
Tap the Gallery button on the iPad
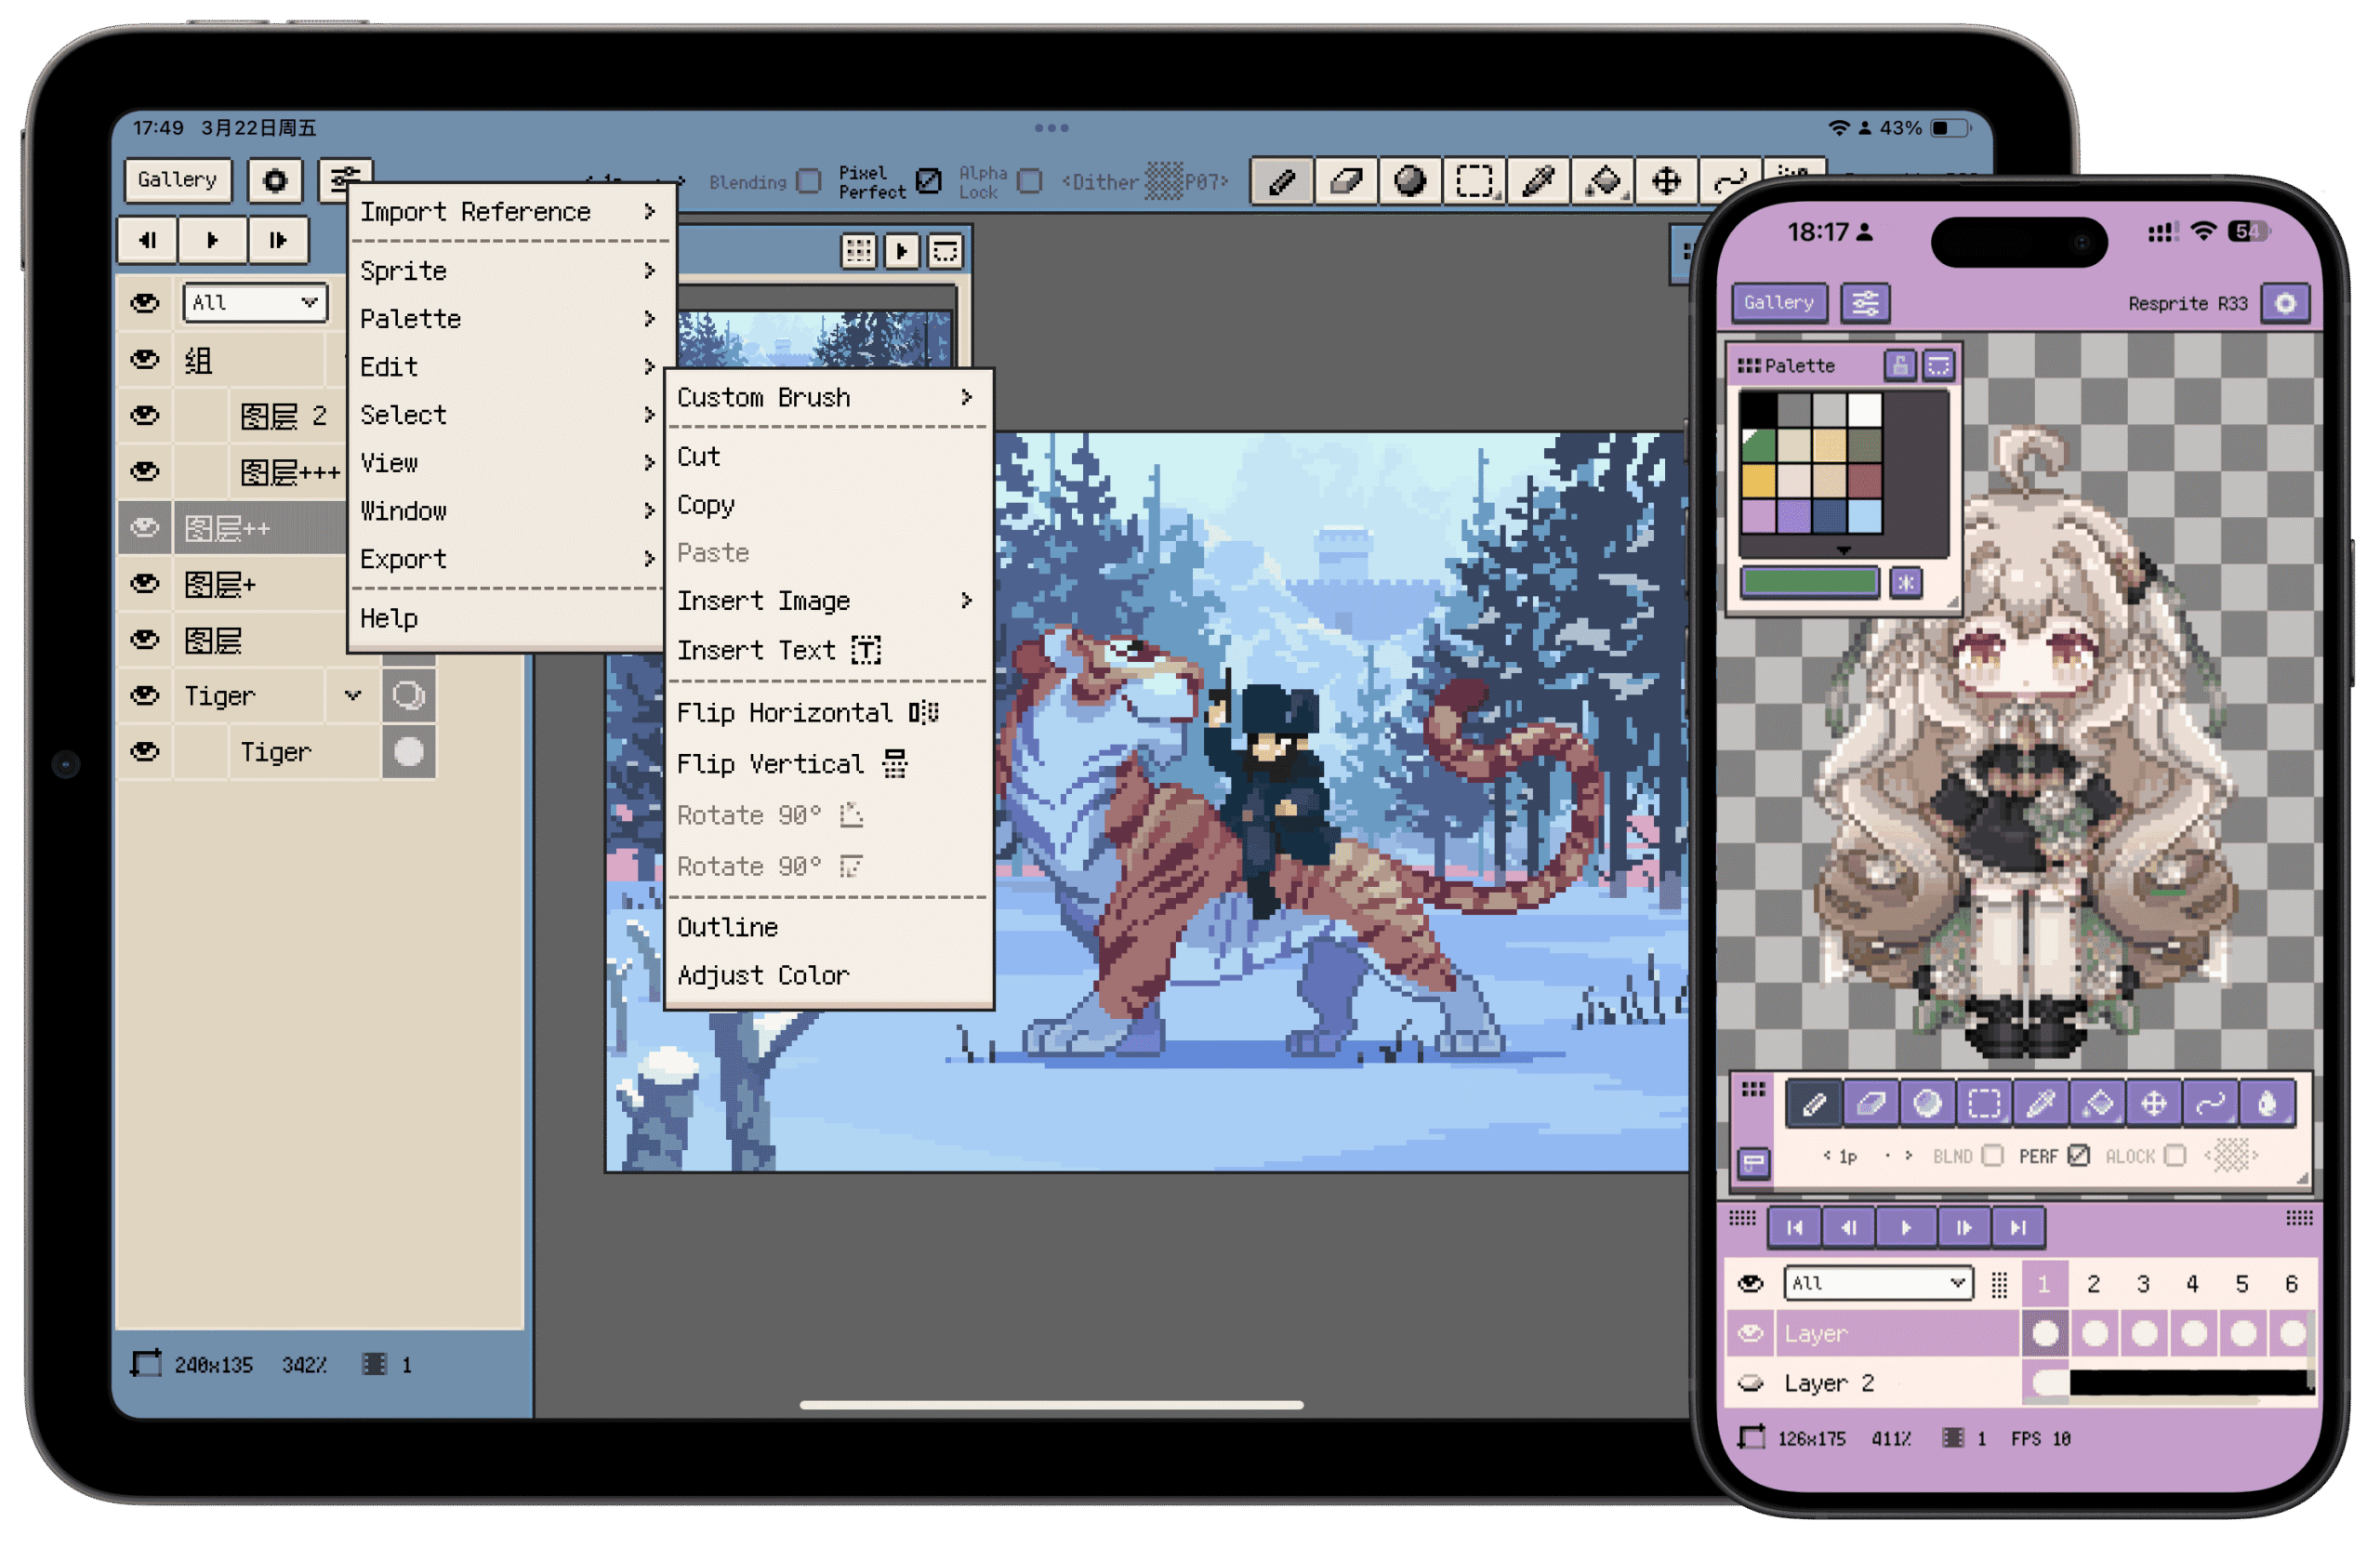(177, 180)
